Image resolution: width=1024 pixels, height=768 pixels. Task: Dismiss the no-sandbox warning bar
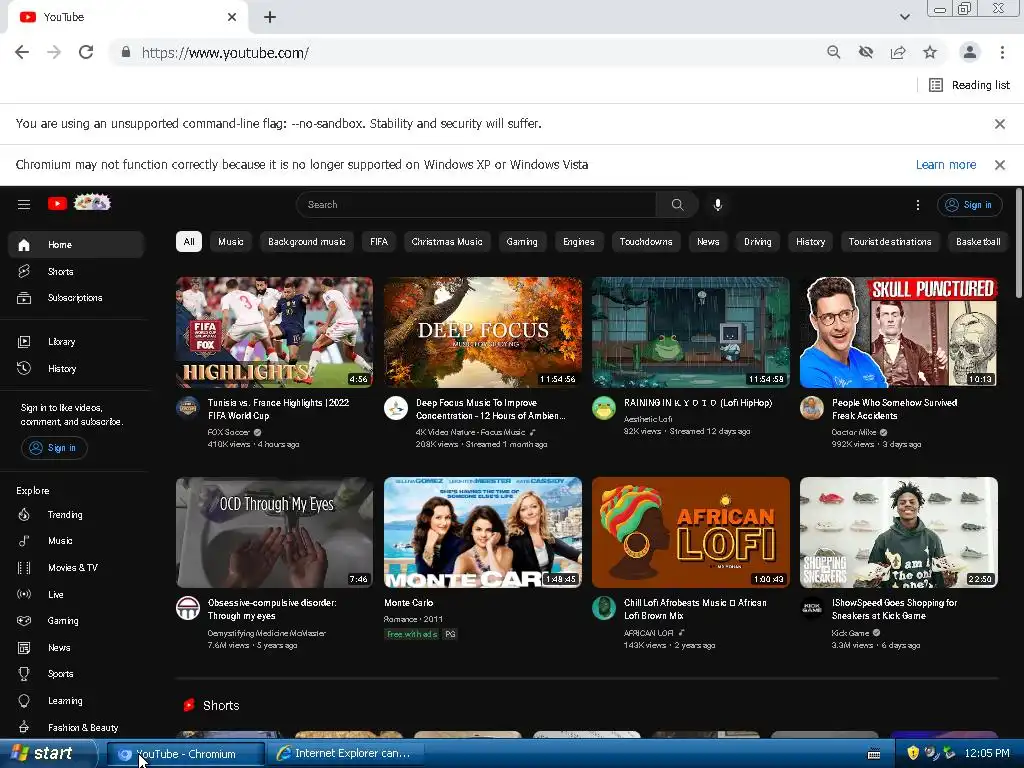pyautogui.click(x=999, y=123)
